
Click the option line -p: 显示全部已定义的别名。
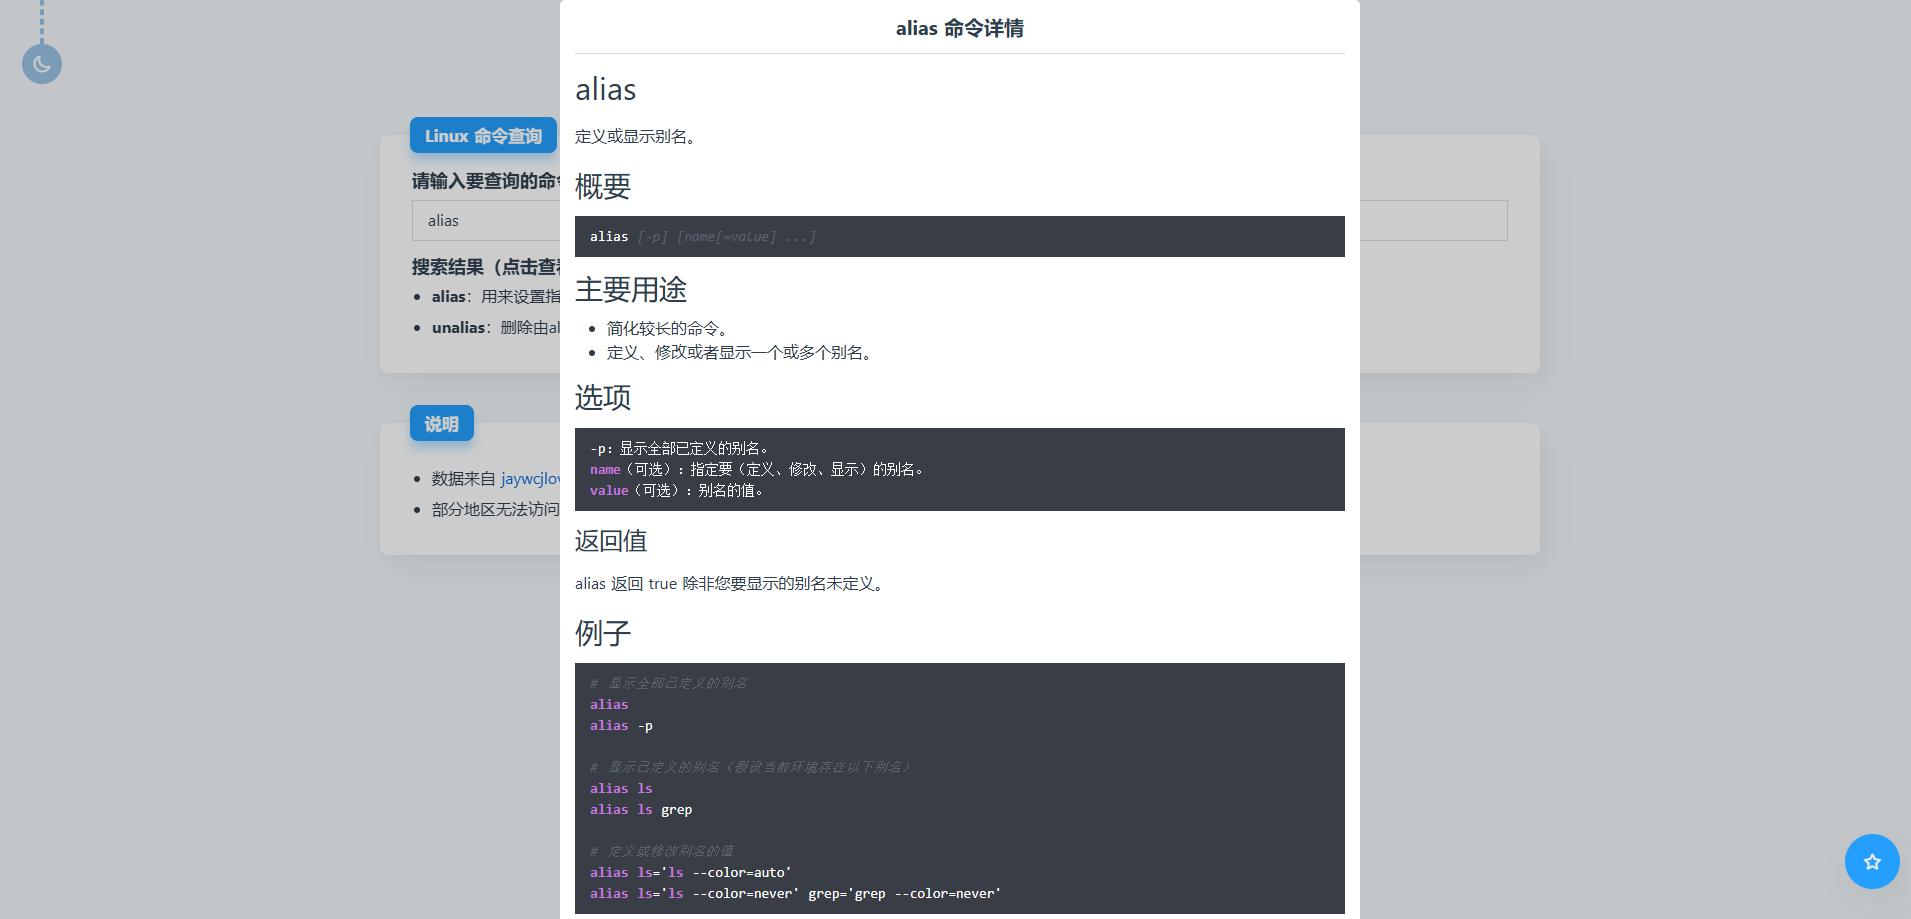point(679,448)
